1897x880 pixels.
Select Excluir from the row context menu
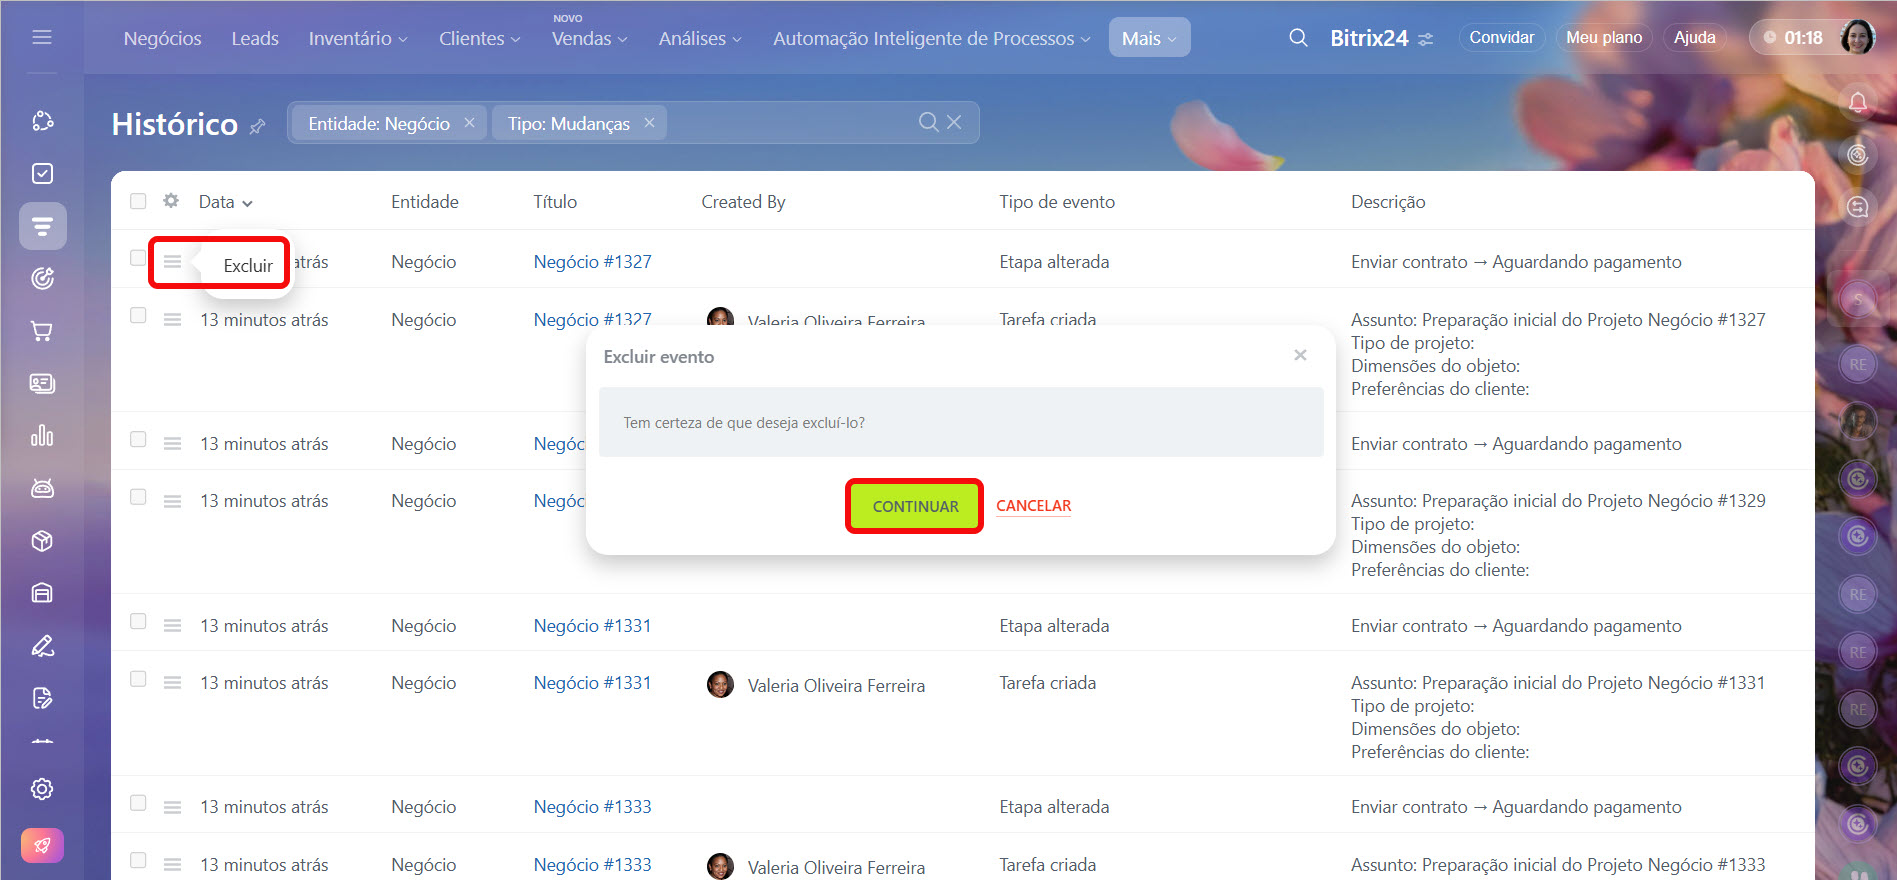click(247, 266)
